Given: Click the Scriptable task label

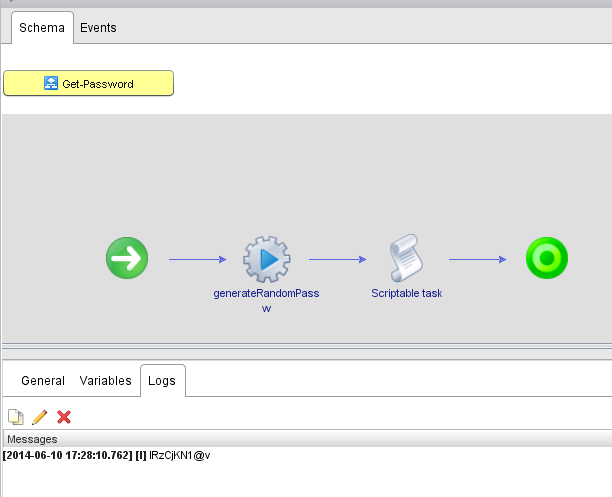Looking at the screenshot, I should point(406,293).
